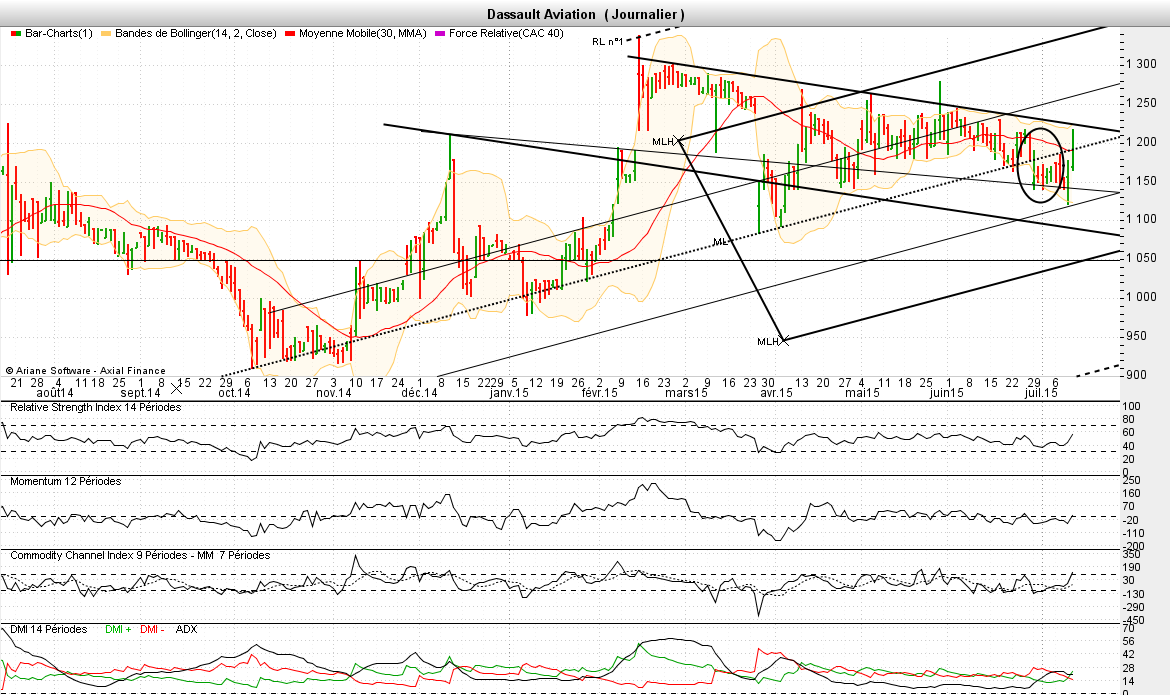The image size is (1170, 695).
Task: Click the Bandes de Bollinger yellow legend swatch
Action: (105, 34)
